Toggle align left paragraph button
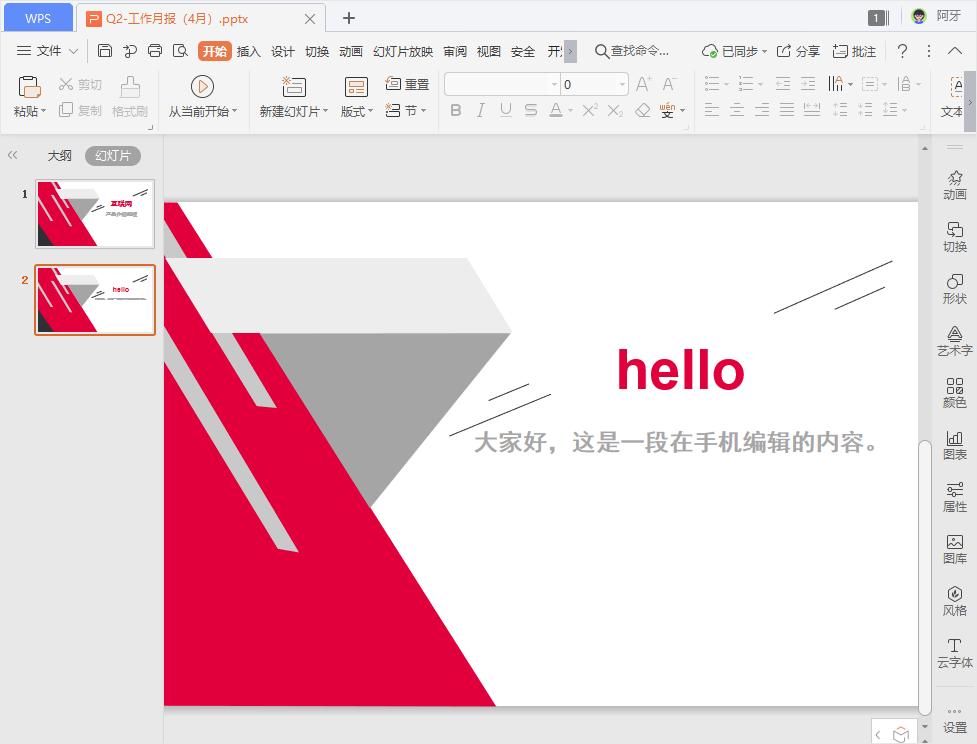Viewport: 977px width, 744px height. (712, 110)
